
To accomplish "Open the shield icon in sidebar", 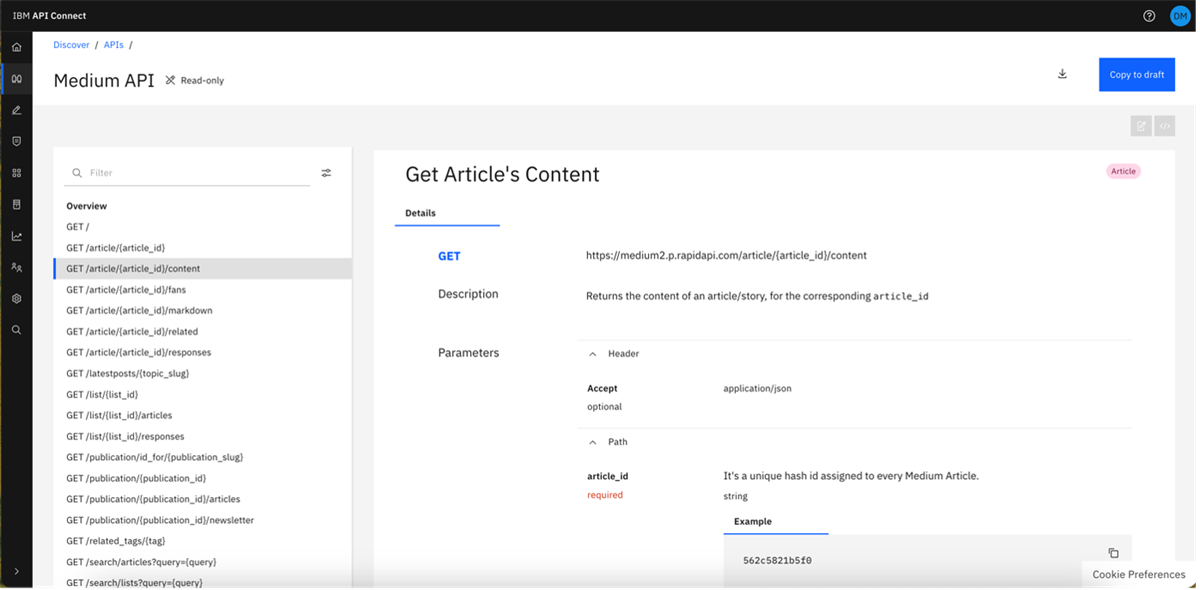I will pos(16,141).
